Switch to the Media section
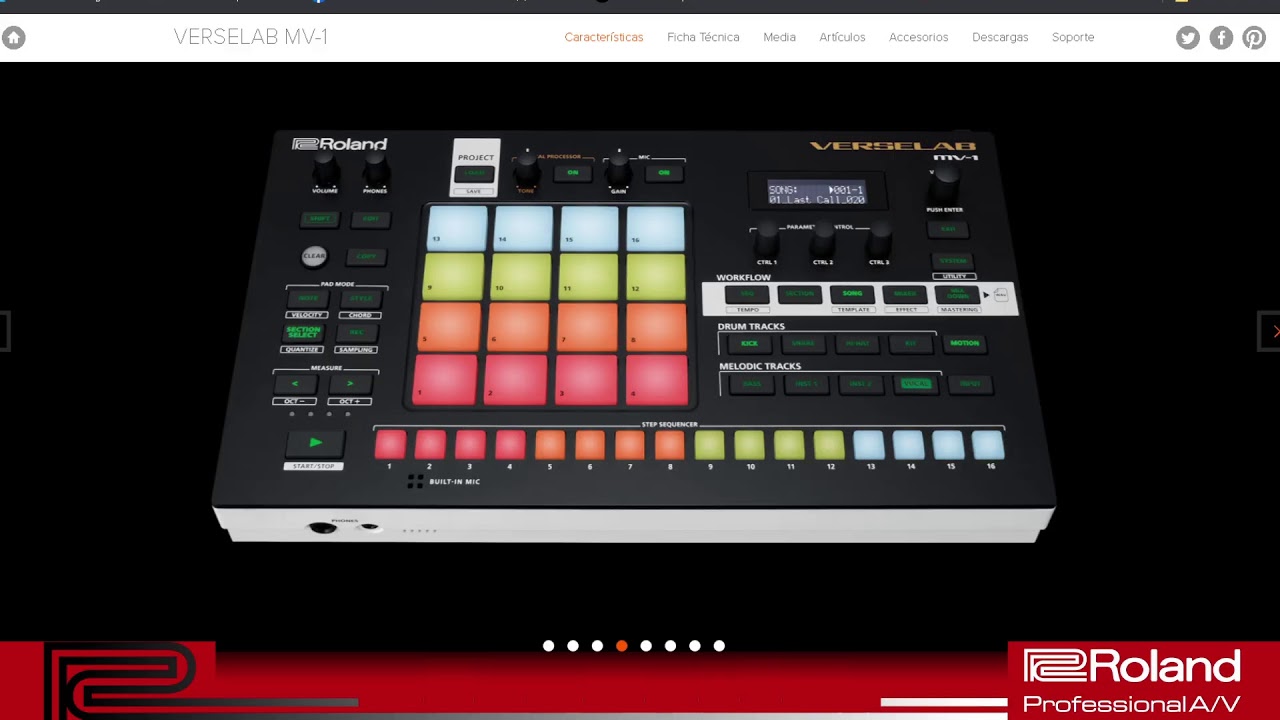The height and width of the screenshot is (720, 1280). click(779, 37)
